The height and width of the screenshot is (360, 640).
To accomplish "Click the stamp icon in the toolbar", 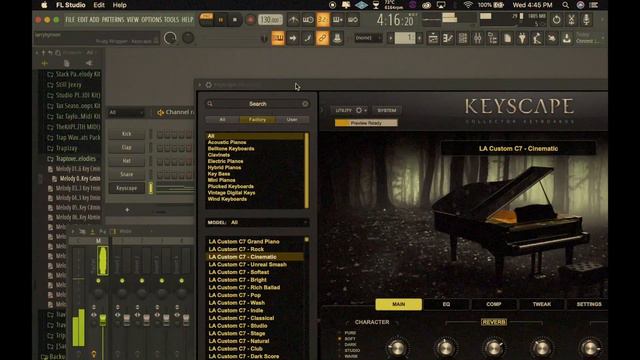I will [x=338, y=38].
